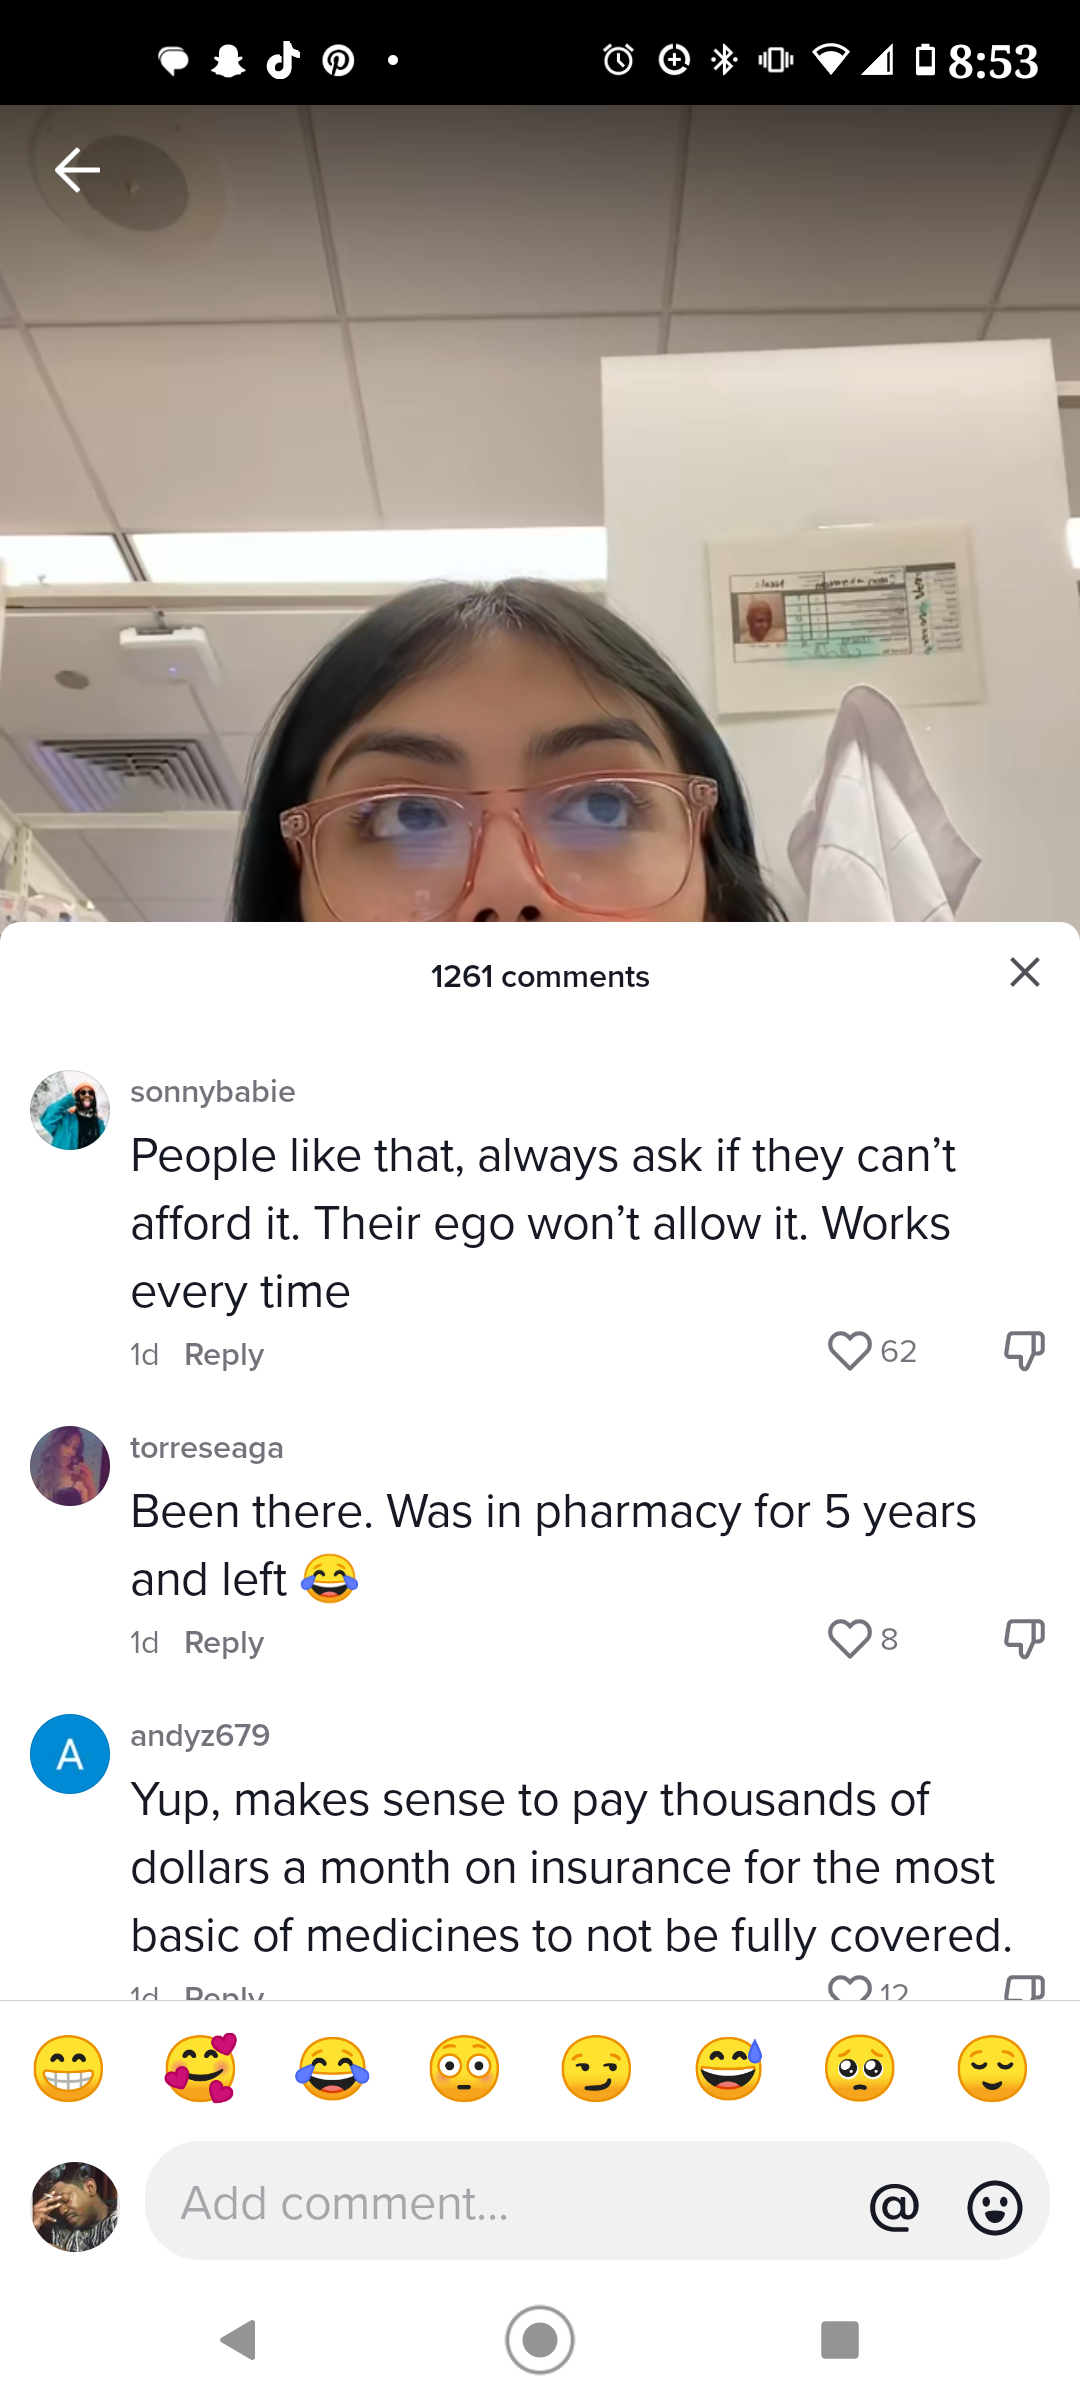Screen dimensions: 1080x2400
Task: Dislike torreseaga's pharmacy comment
Action: (1024, 1639)
